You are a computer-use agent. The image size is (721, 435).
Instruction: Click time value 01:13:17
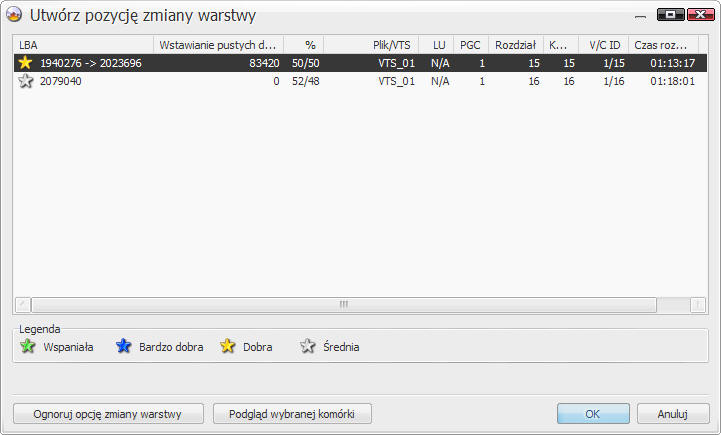pyautogui.click(x=672, y=63)
